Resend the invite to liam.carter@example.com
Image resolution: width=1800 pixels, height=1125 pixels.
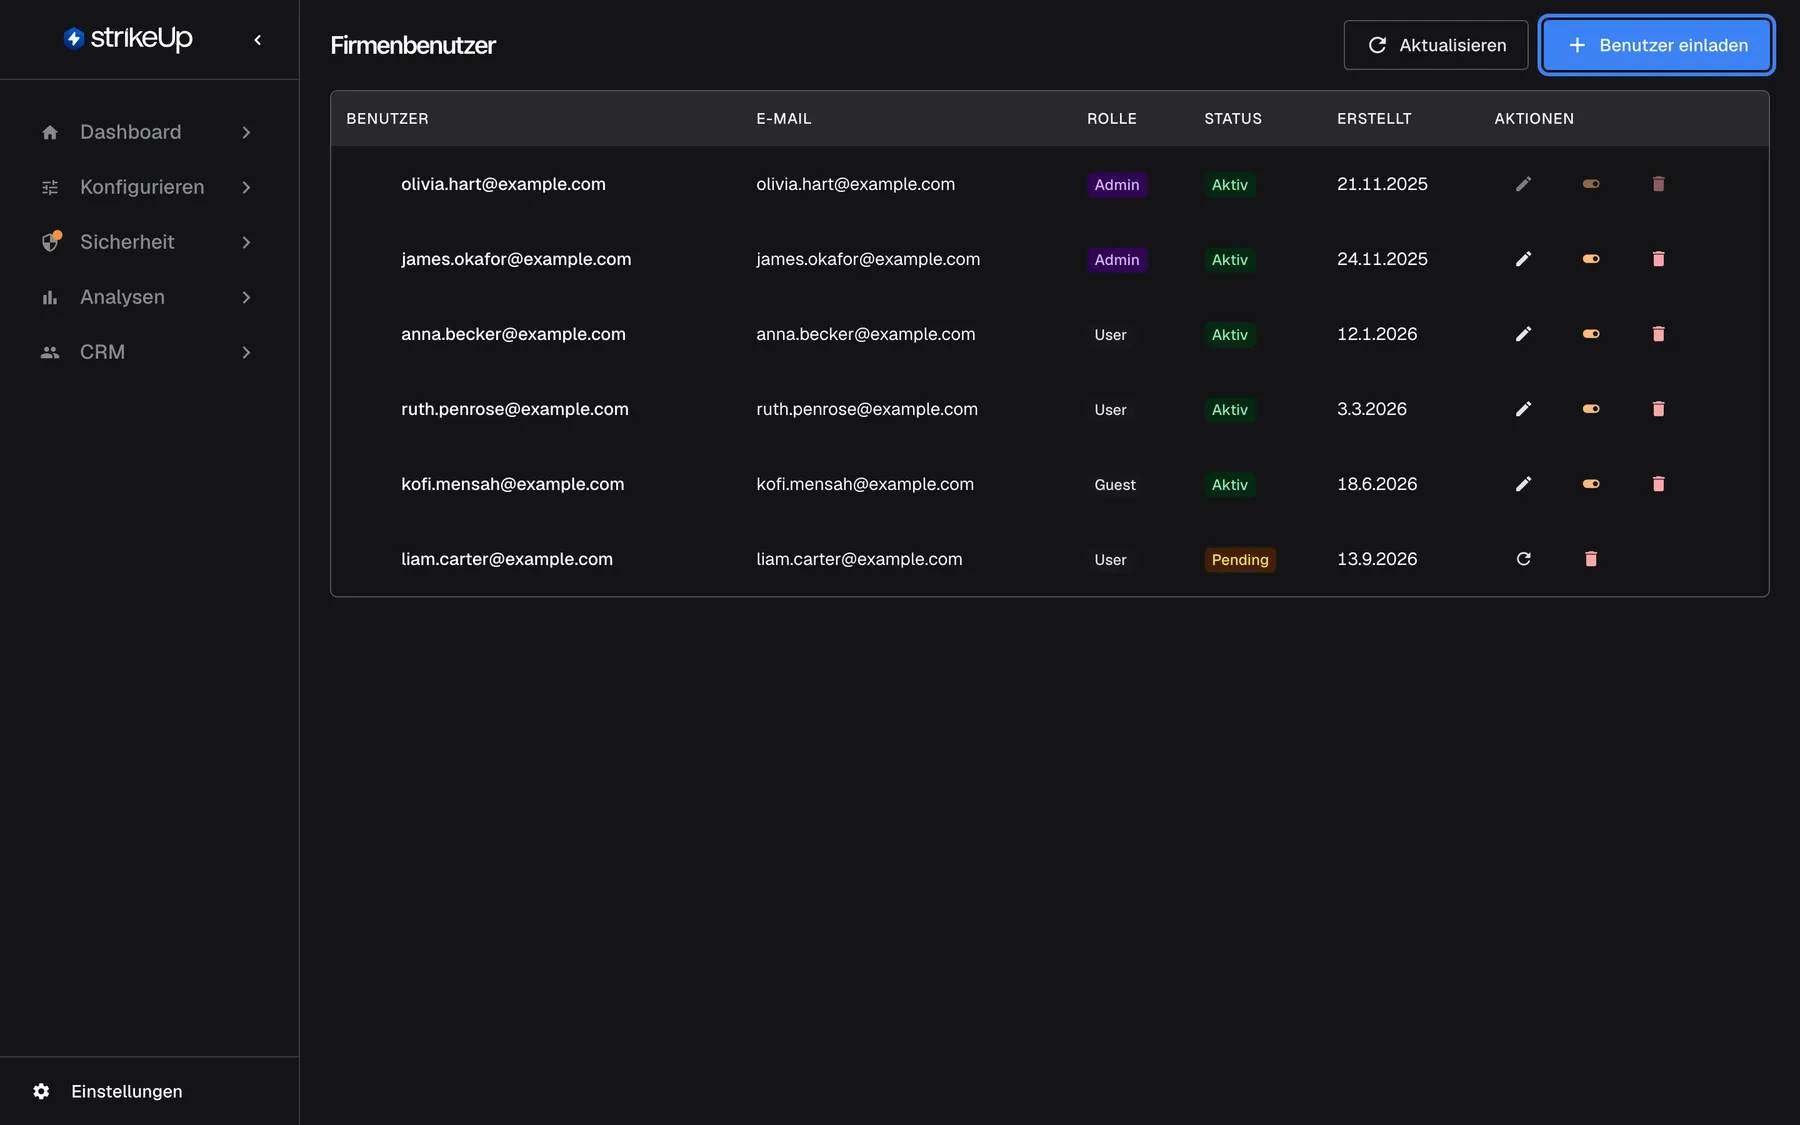pyautogui.click(x=1523, y=559)
